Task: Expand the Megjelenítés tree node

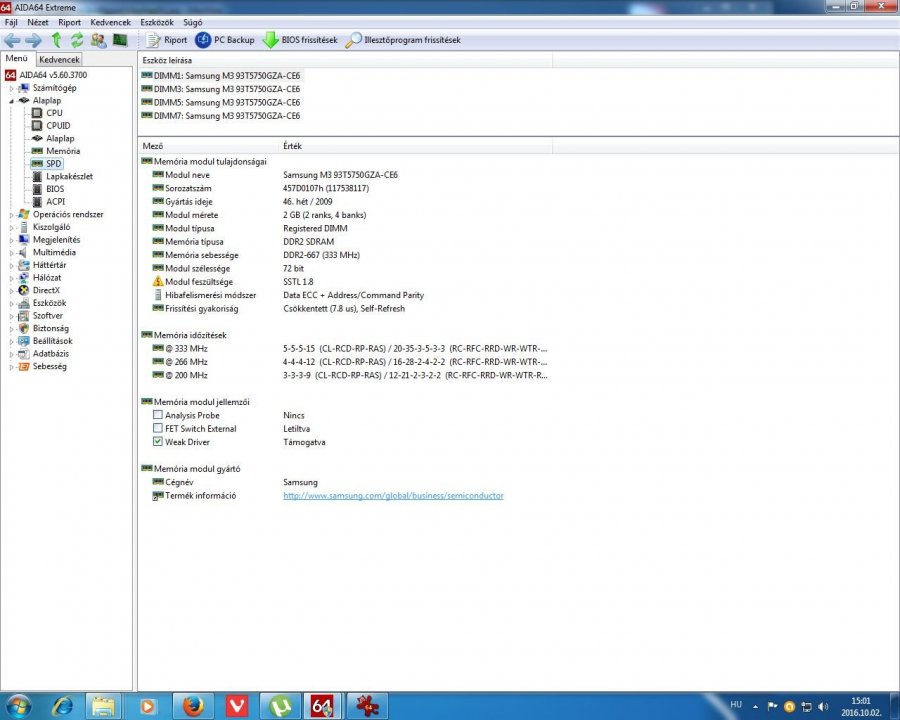Action: click(11, 240)
